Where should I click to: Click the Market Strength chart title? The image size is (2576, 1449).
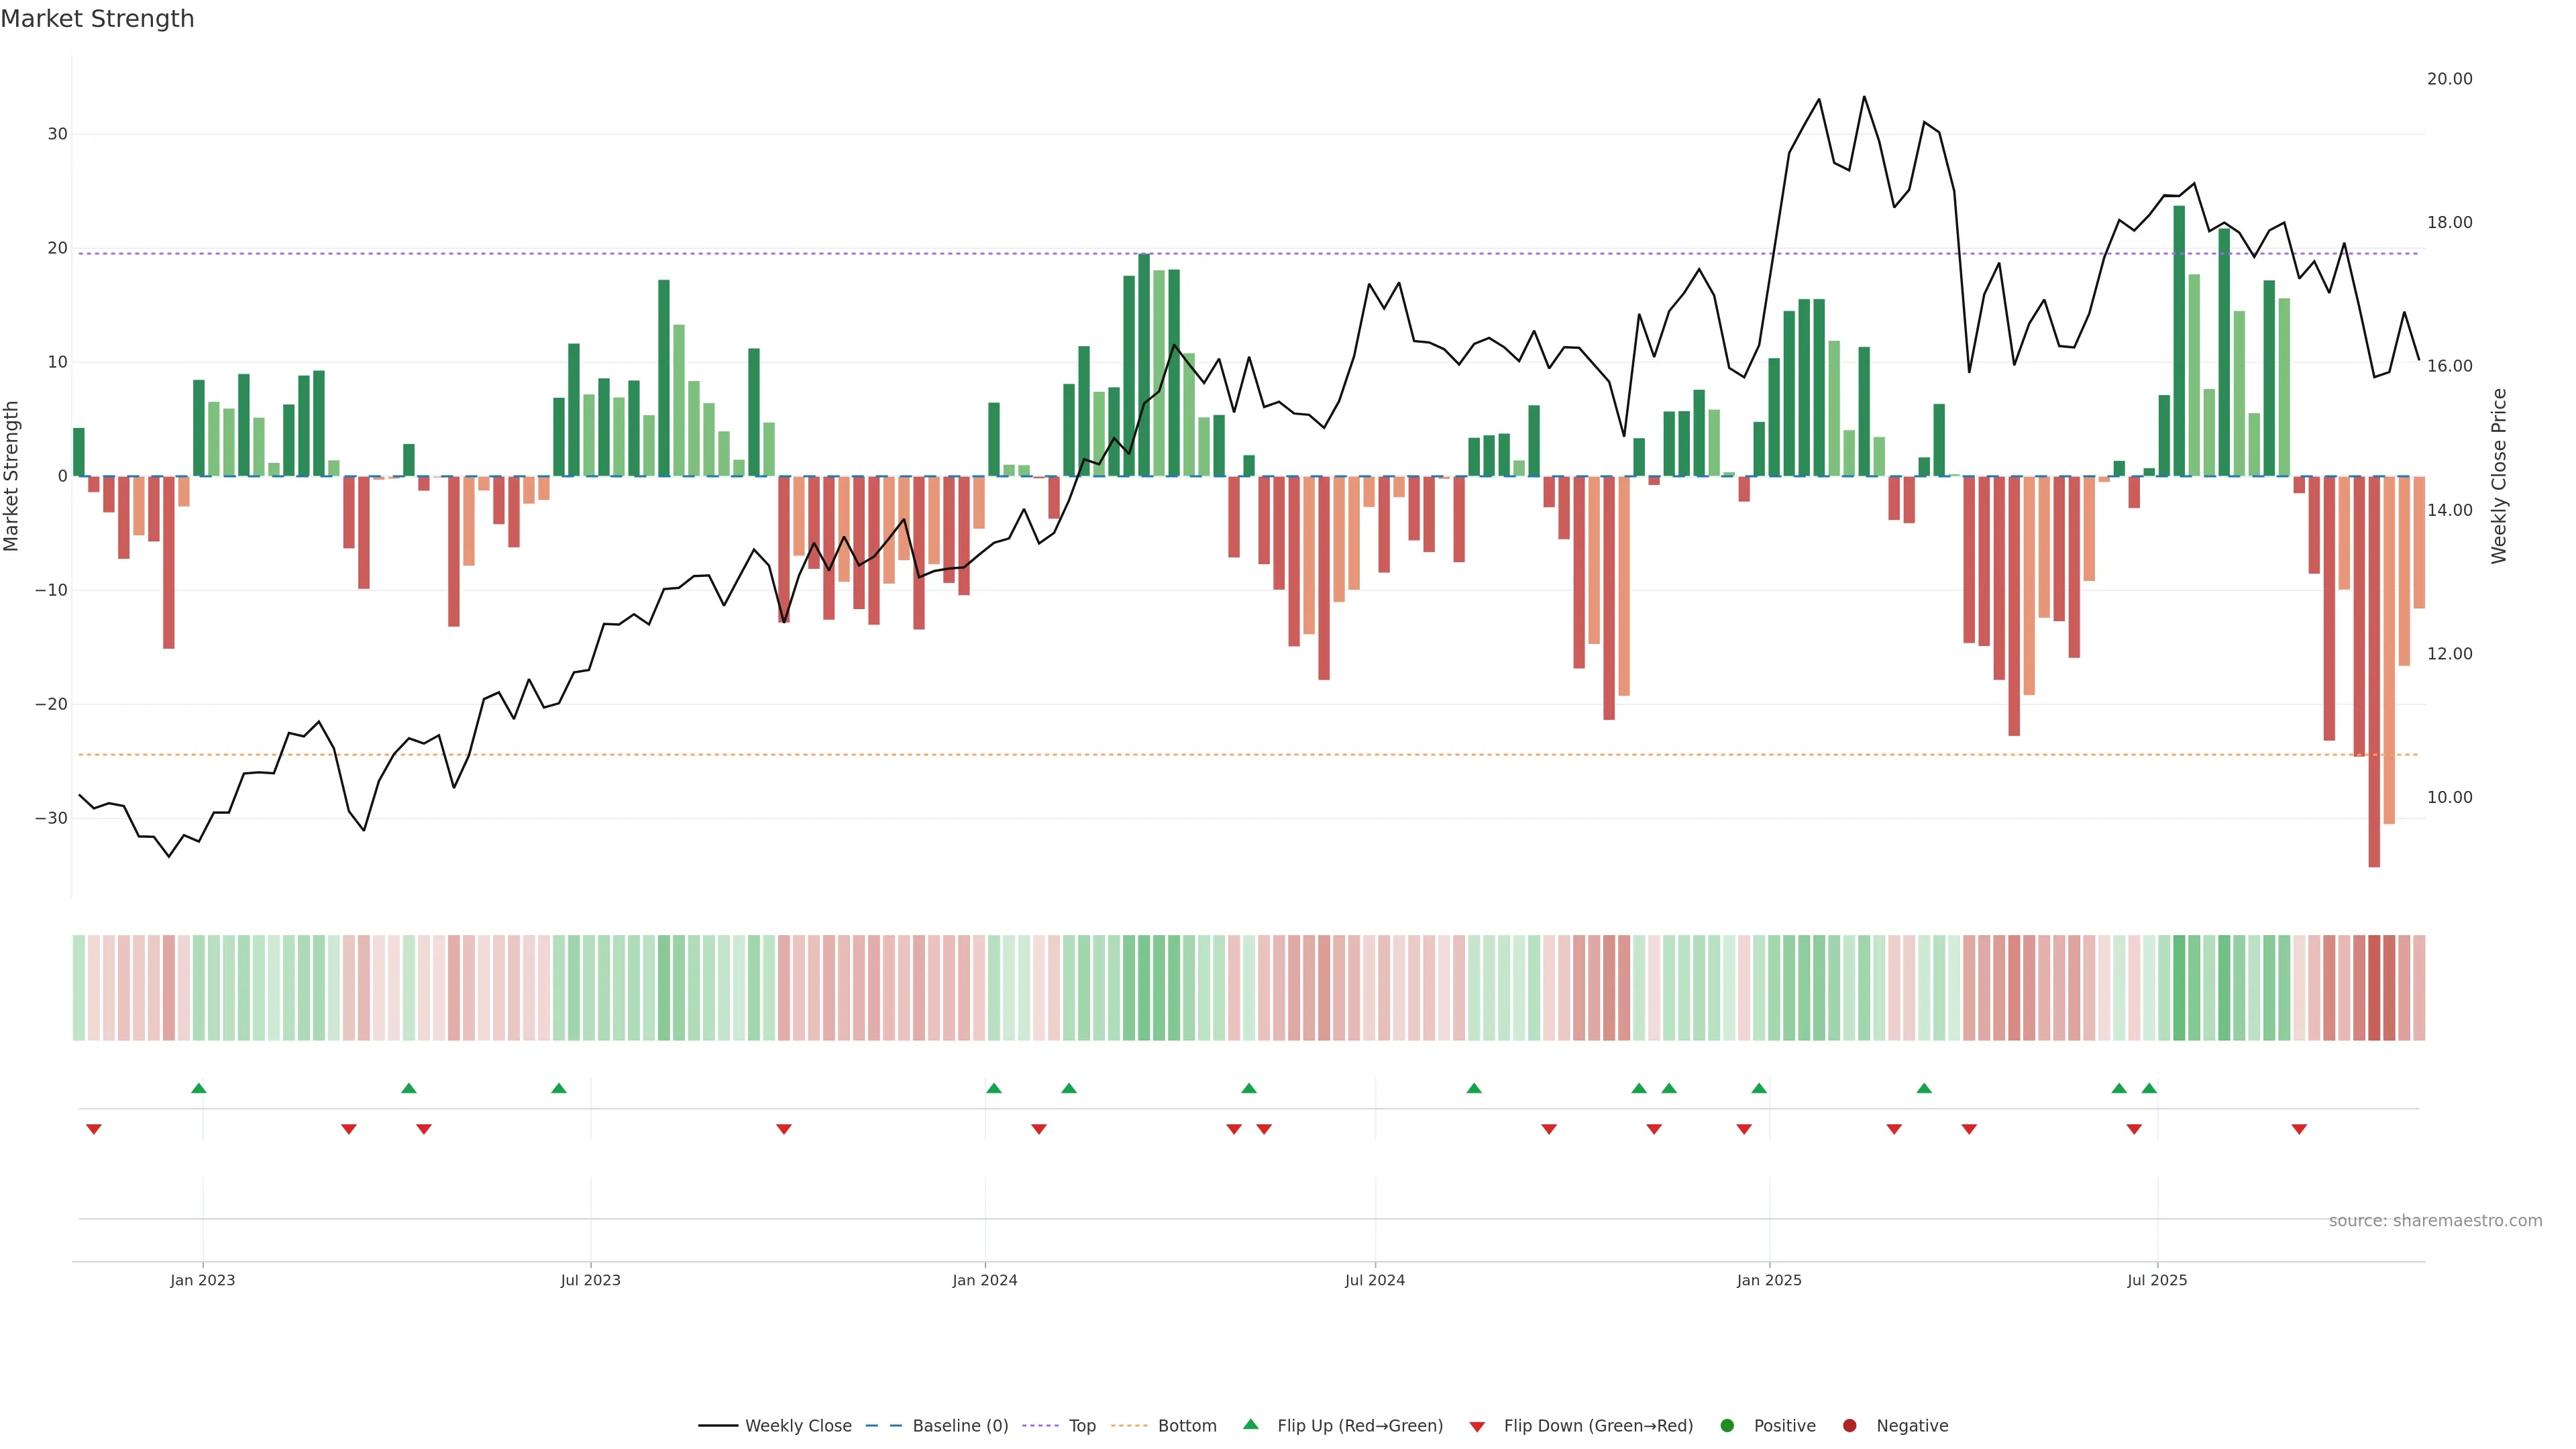tap(97, 19)
